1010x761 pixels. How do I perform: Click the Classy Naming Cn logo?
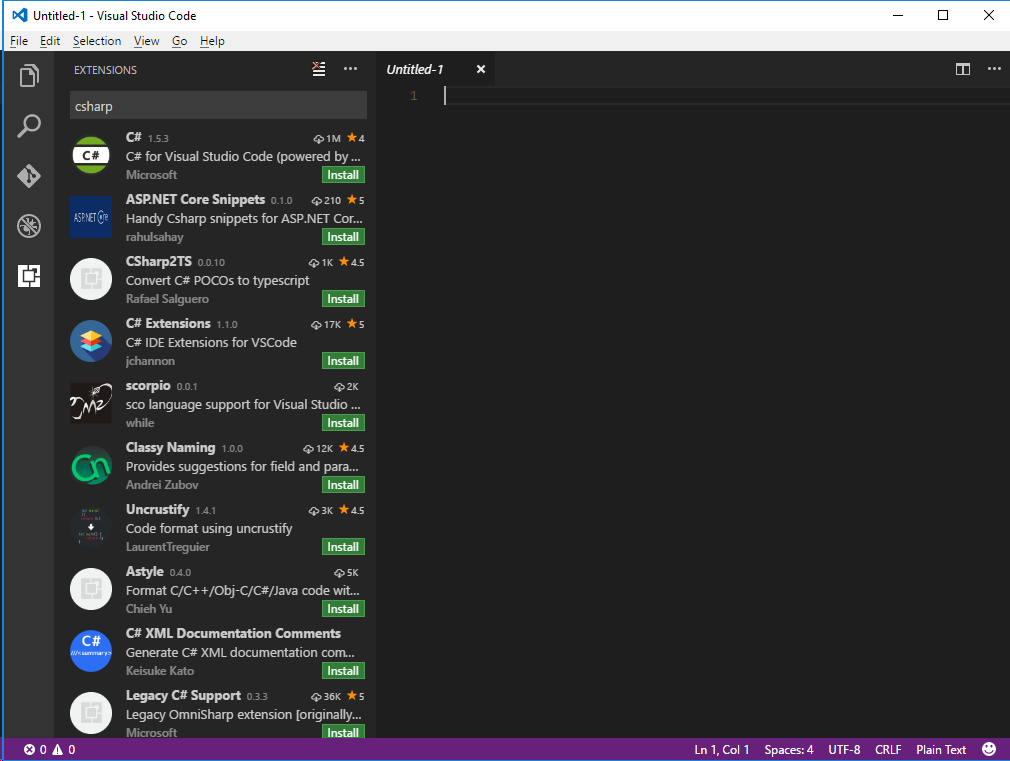point(91,465)
